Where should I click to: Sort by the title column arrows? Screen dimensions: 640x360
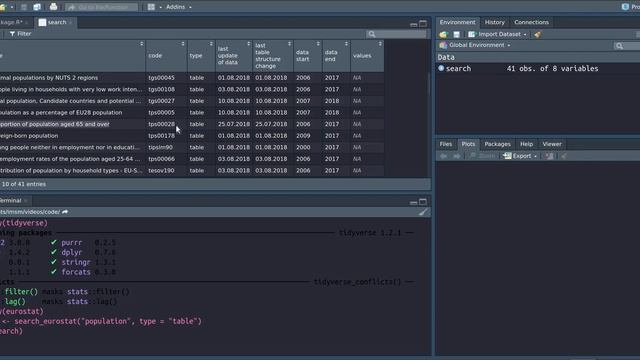point(142,44)
